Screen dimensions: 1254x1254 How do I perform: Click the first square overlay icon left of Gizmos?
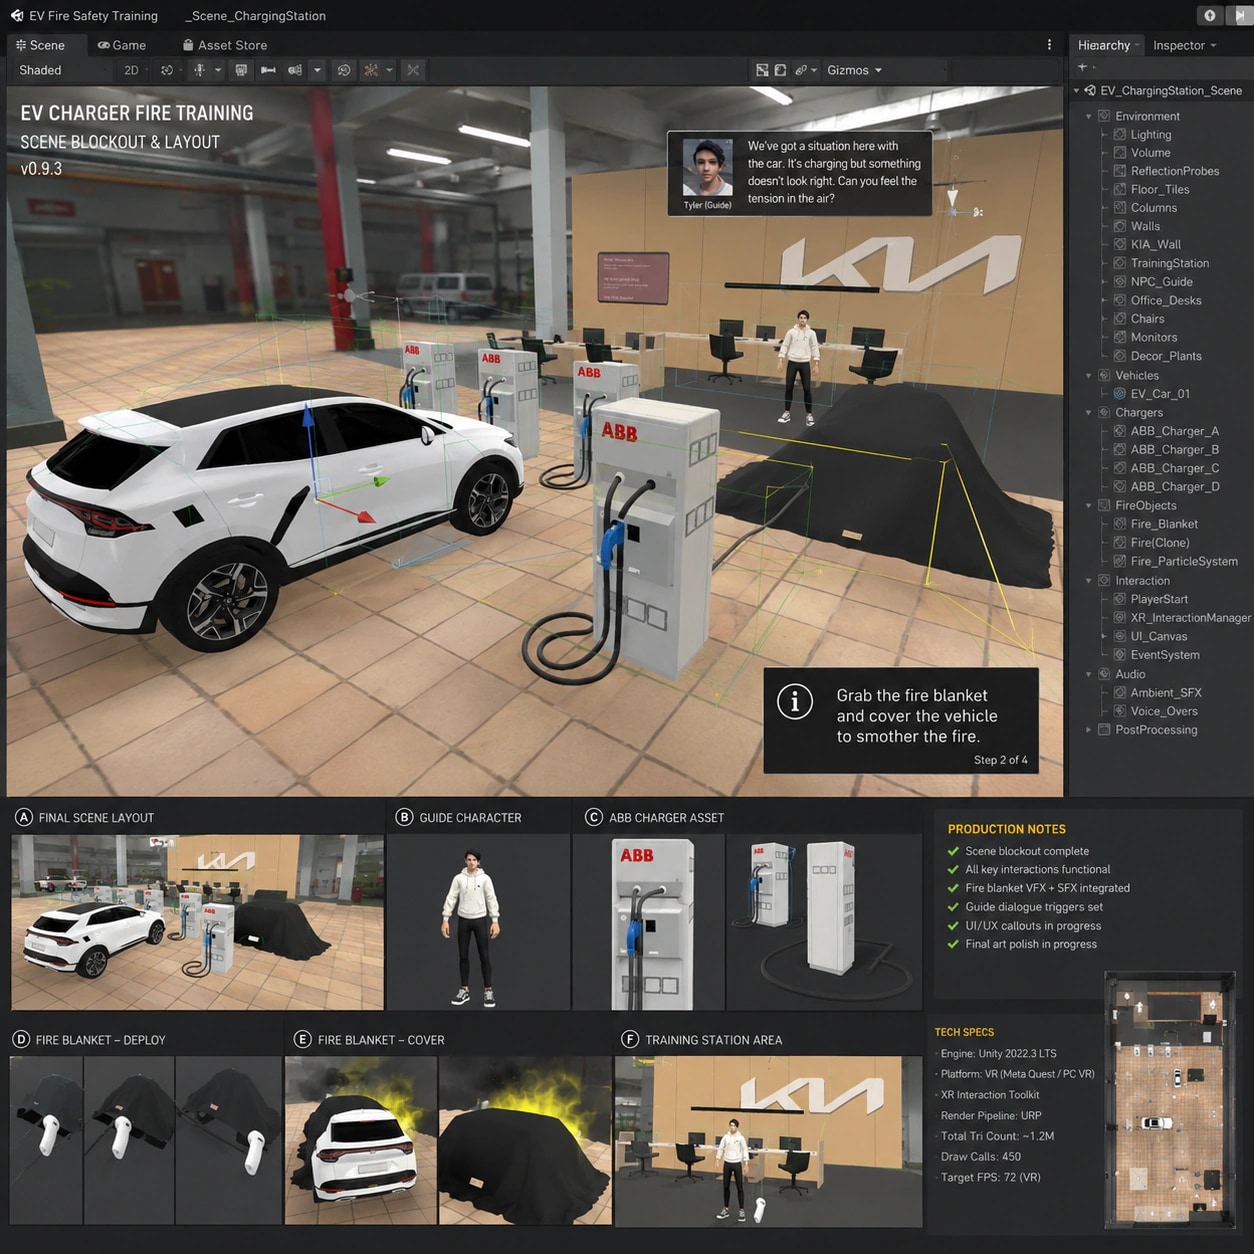[762, 70]
